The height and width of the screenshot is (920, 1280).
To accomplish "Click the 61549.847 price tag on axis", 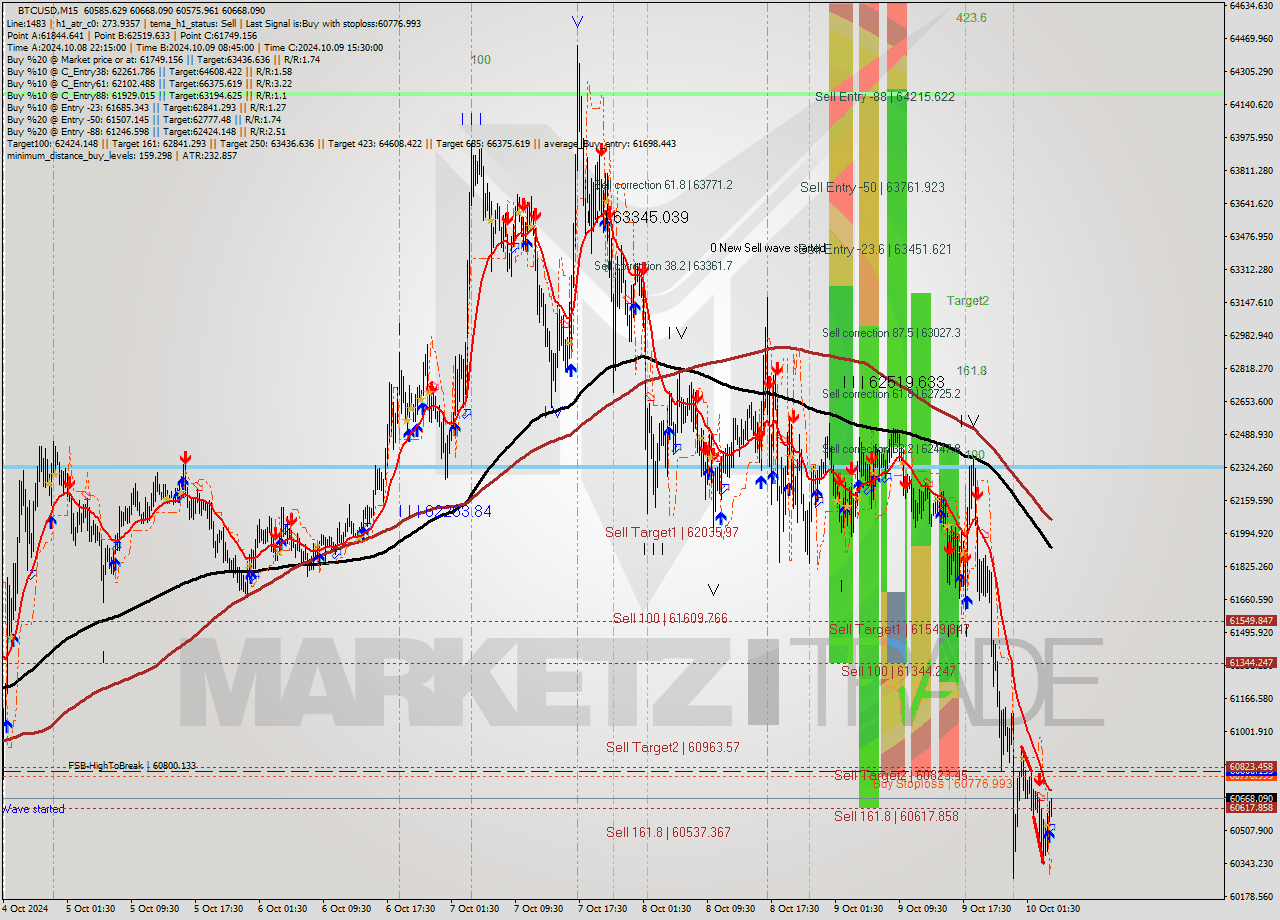I will point(1250,620).
